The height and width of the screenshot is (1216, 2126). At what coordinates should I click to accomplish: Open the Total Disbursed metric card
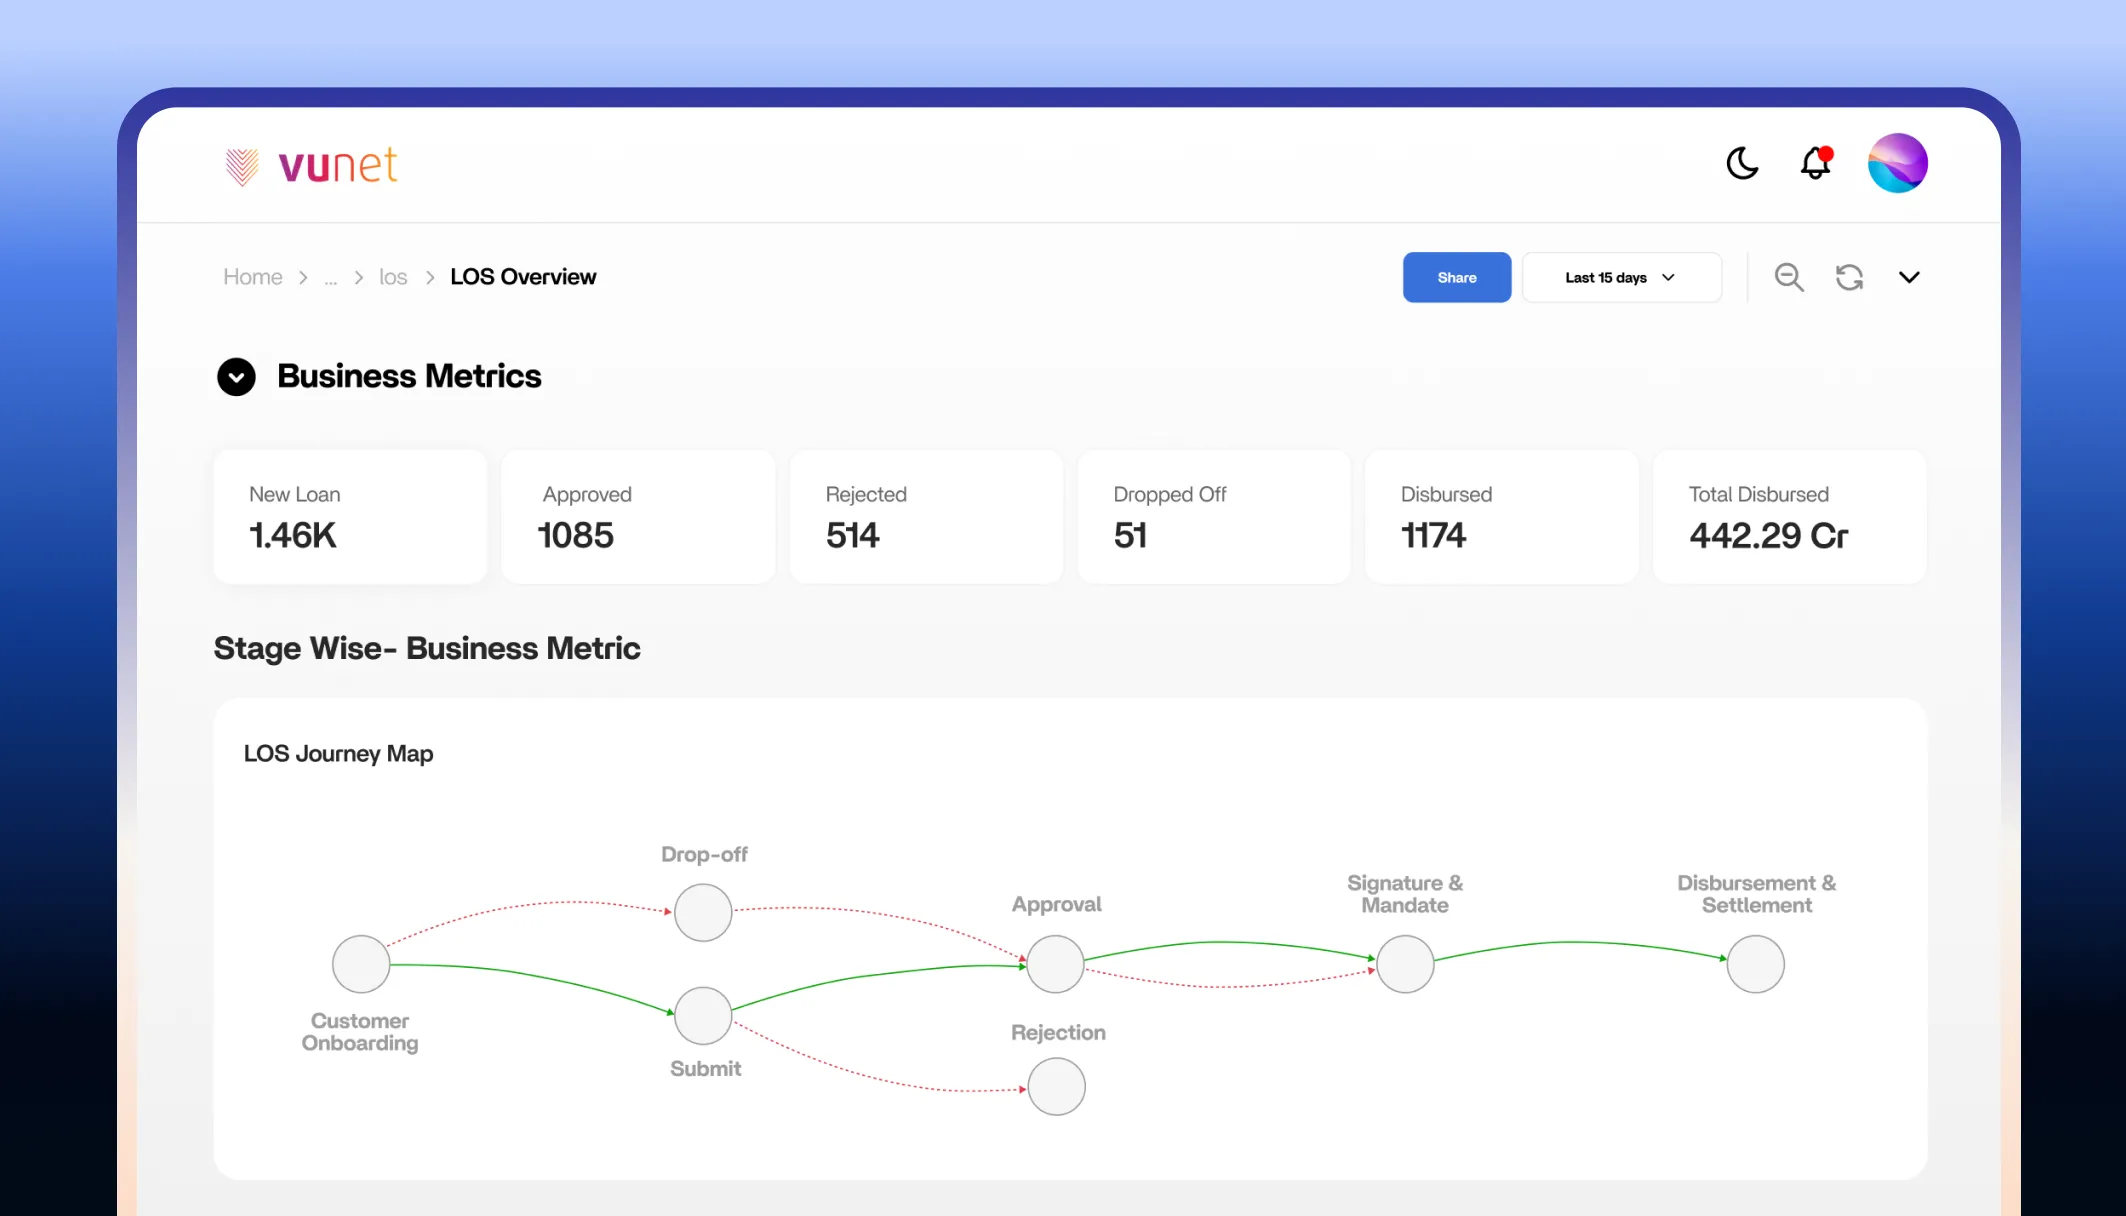(x=1789, y=516)
